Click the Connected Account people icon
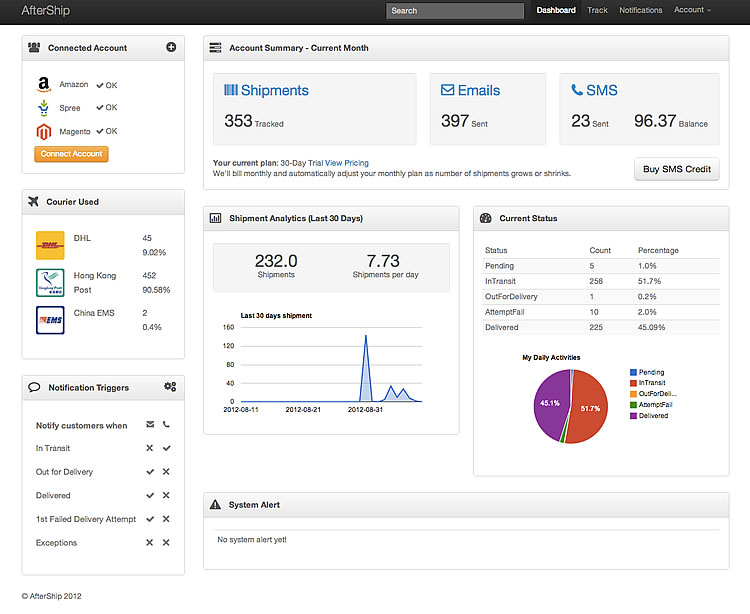This screenshot has width=750, height=614. click(x=34, y=47)
